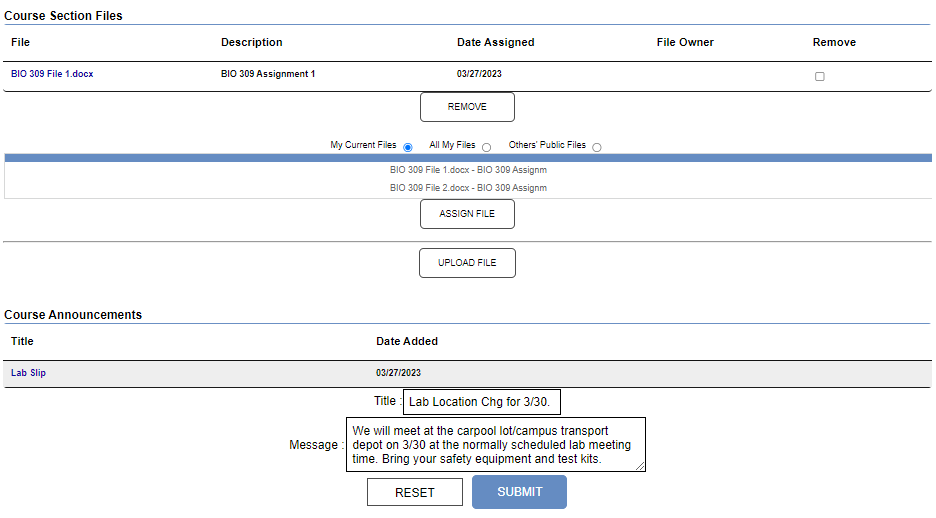Click the Date Assigned column header
Screen dimensions: 936x518
point(495,42)
